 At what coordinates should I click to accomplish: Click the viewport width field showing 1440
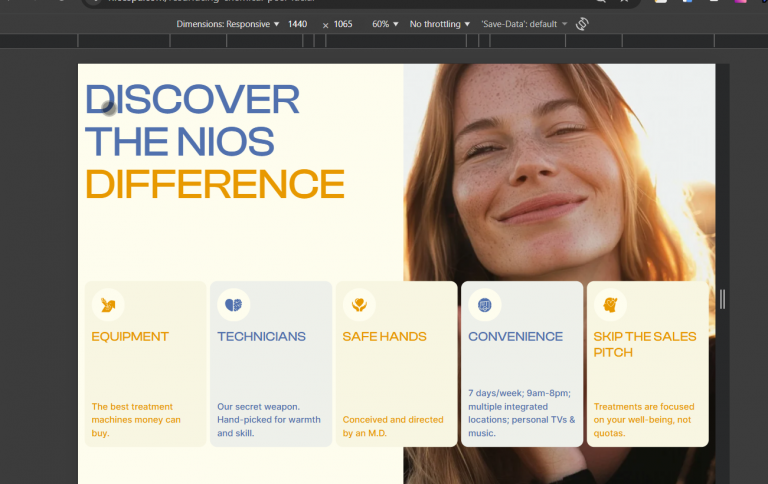(x=298, y=23)
